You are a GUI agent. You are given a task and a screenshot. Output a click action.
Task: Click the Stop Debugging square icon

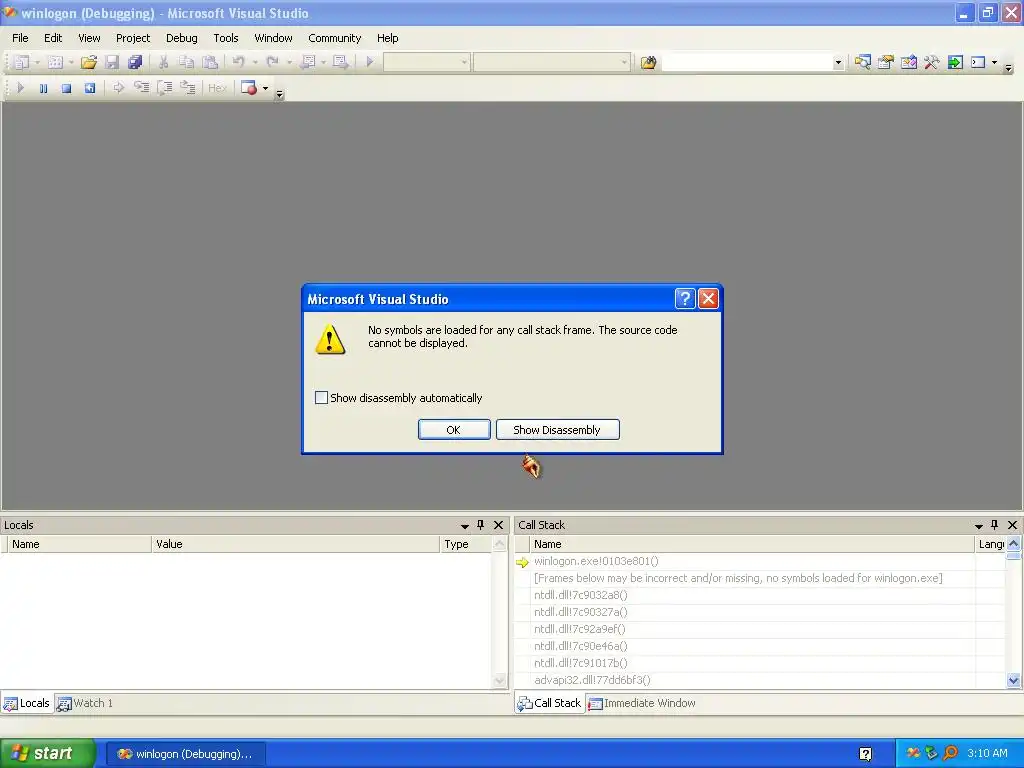pyautogui.click(x=66, y=88)
